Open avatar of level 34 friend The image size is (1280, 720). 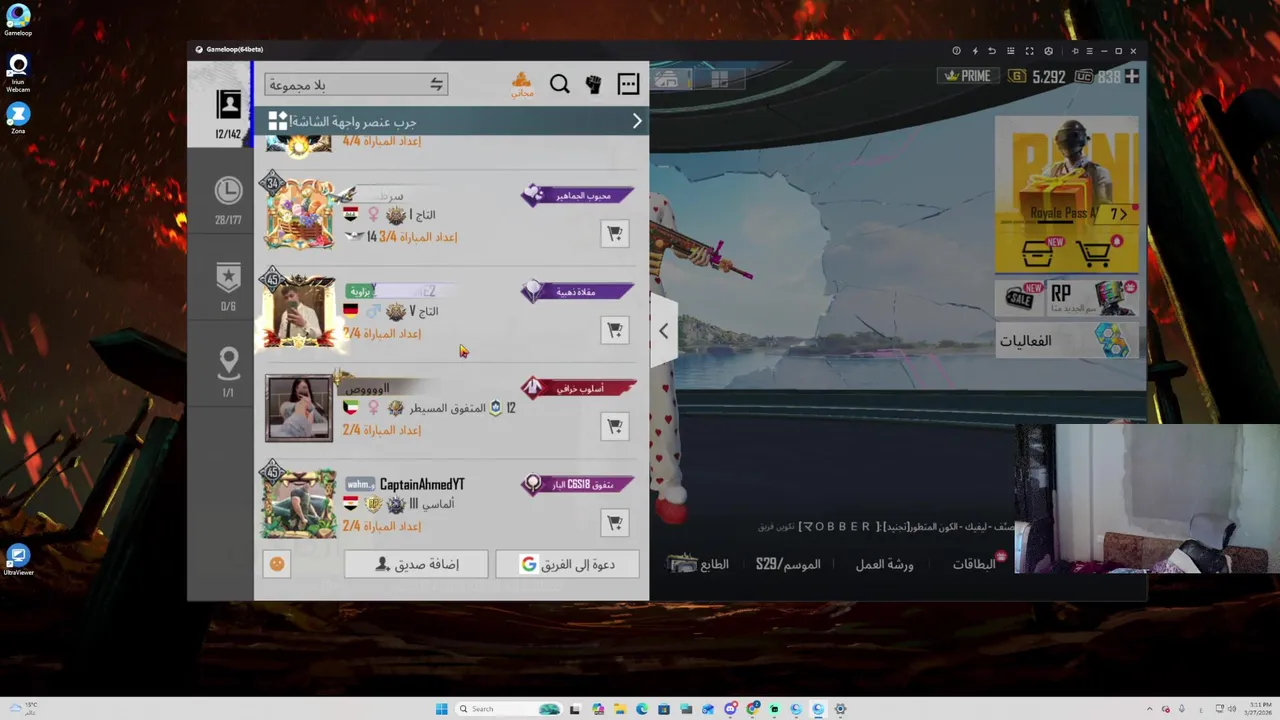[299, 213]
